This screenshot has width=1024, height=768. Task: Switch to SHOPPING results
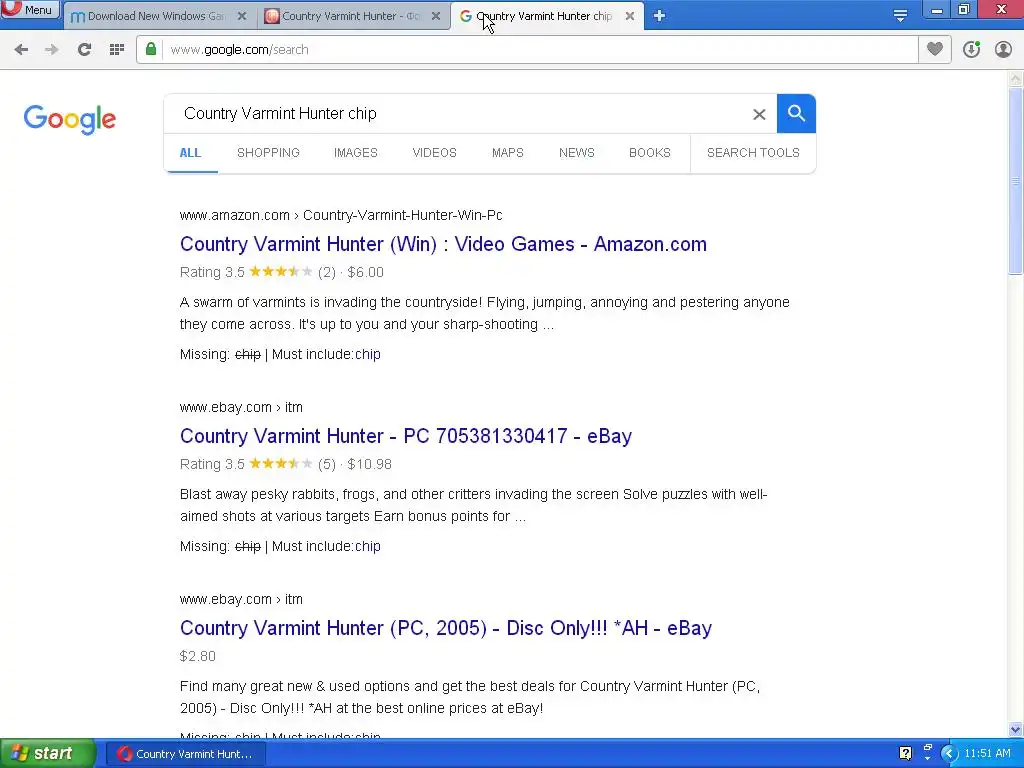[x=268, y=153]
